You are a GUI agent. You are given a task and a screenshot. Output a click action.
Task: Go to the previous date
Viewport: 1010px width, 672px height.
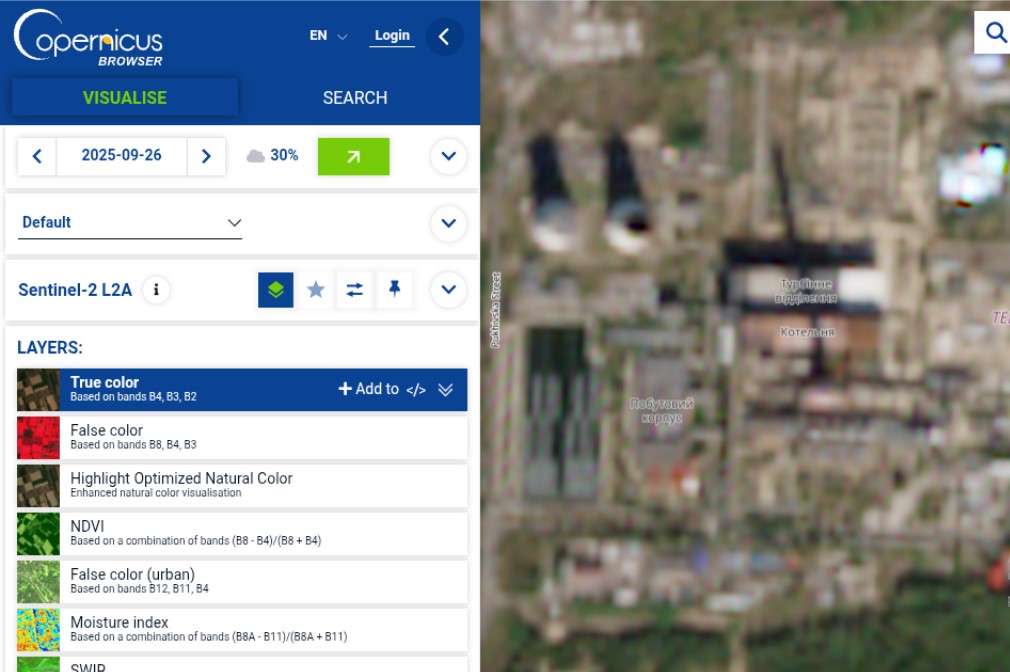[x=37, y=156]
